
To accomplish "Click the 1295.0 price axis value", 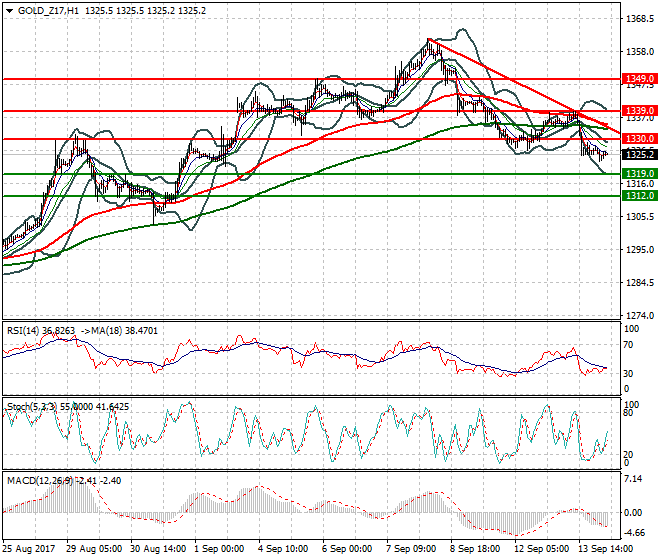I will coord(640,250).
